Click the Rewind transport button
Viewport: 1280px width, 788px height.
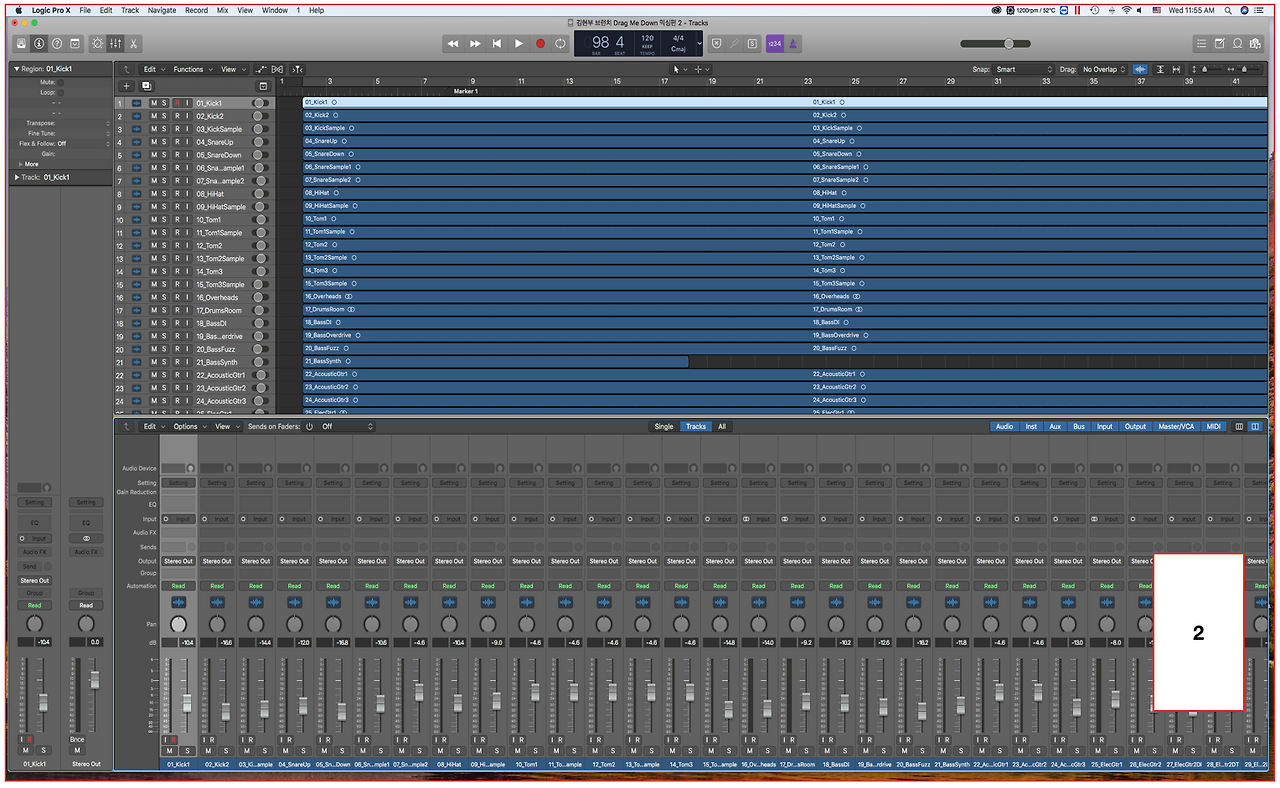453,43
